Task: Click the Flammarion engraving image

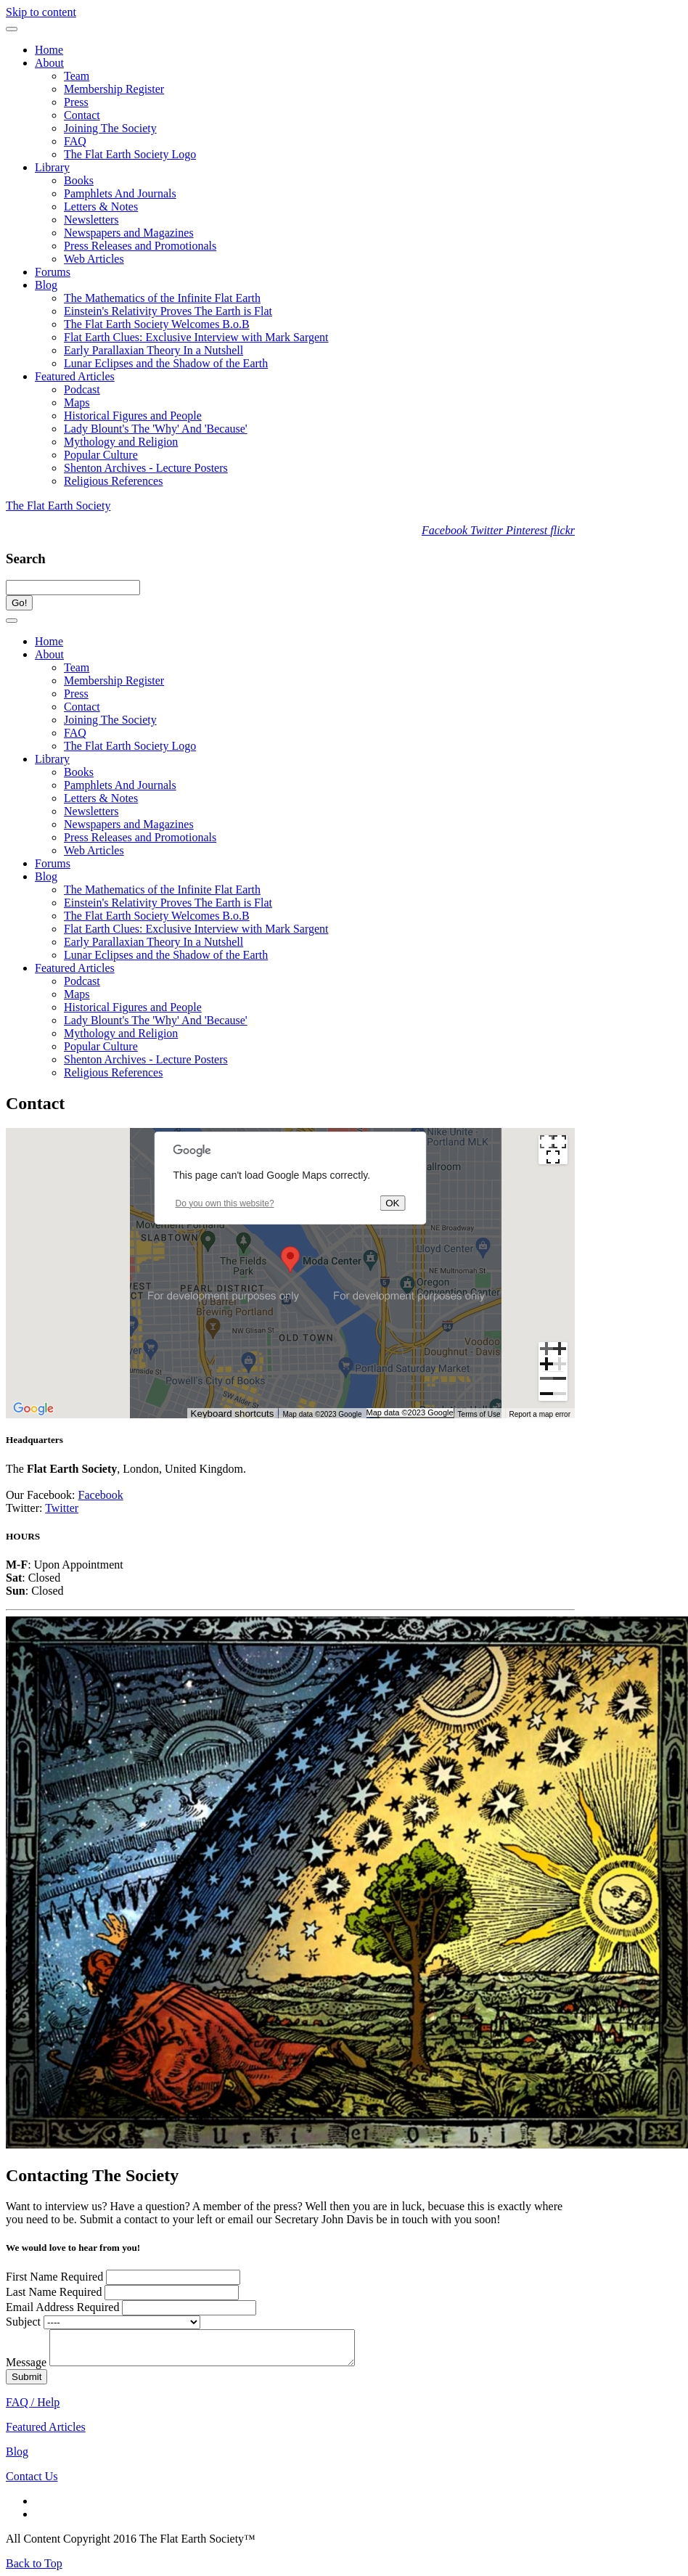Action: 347,1881
